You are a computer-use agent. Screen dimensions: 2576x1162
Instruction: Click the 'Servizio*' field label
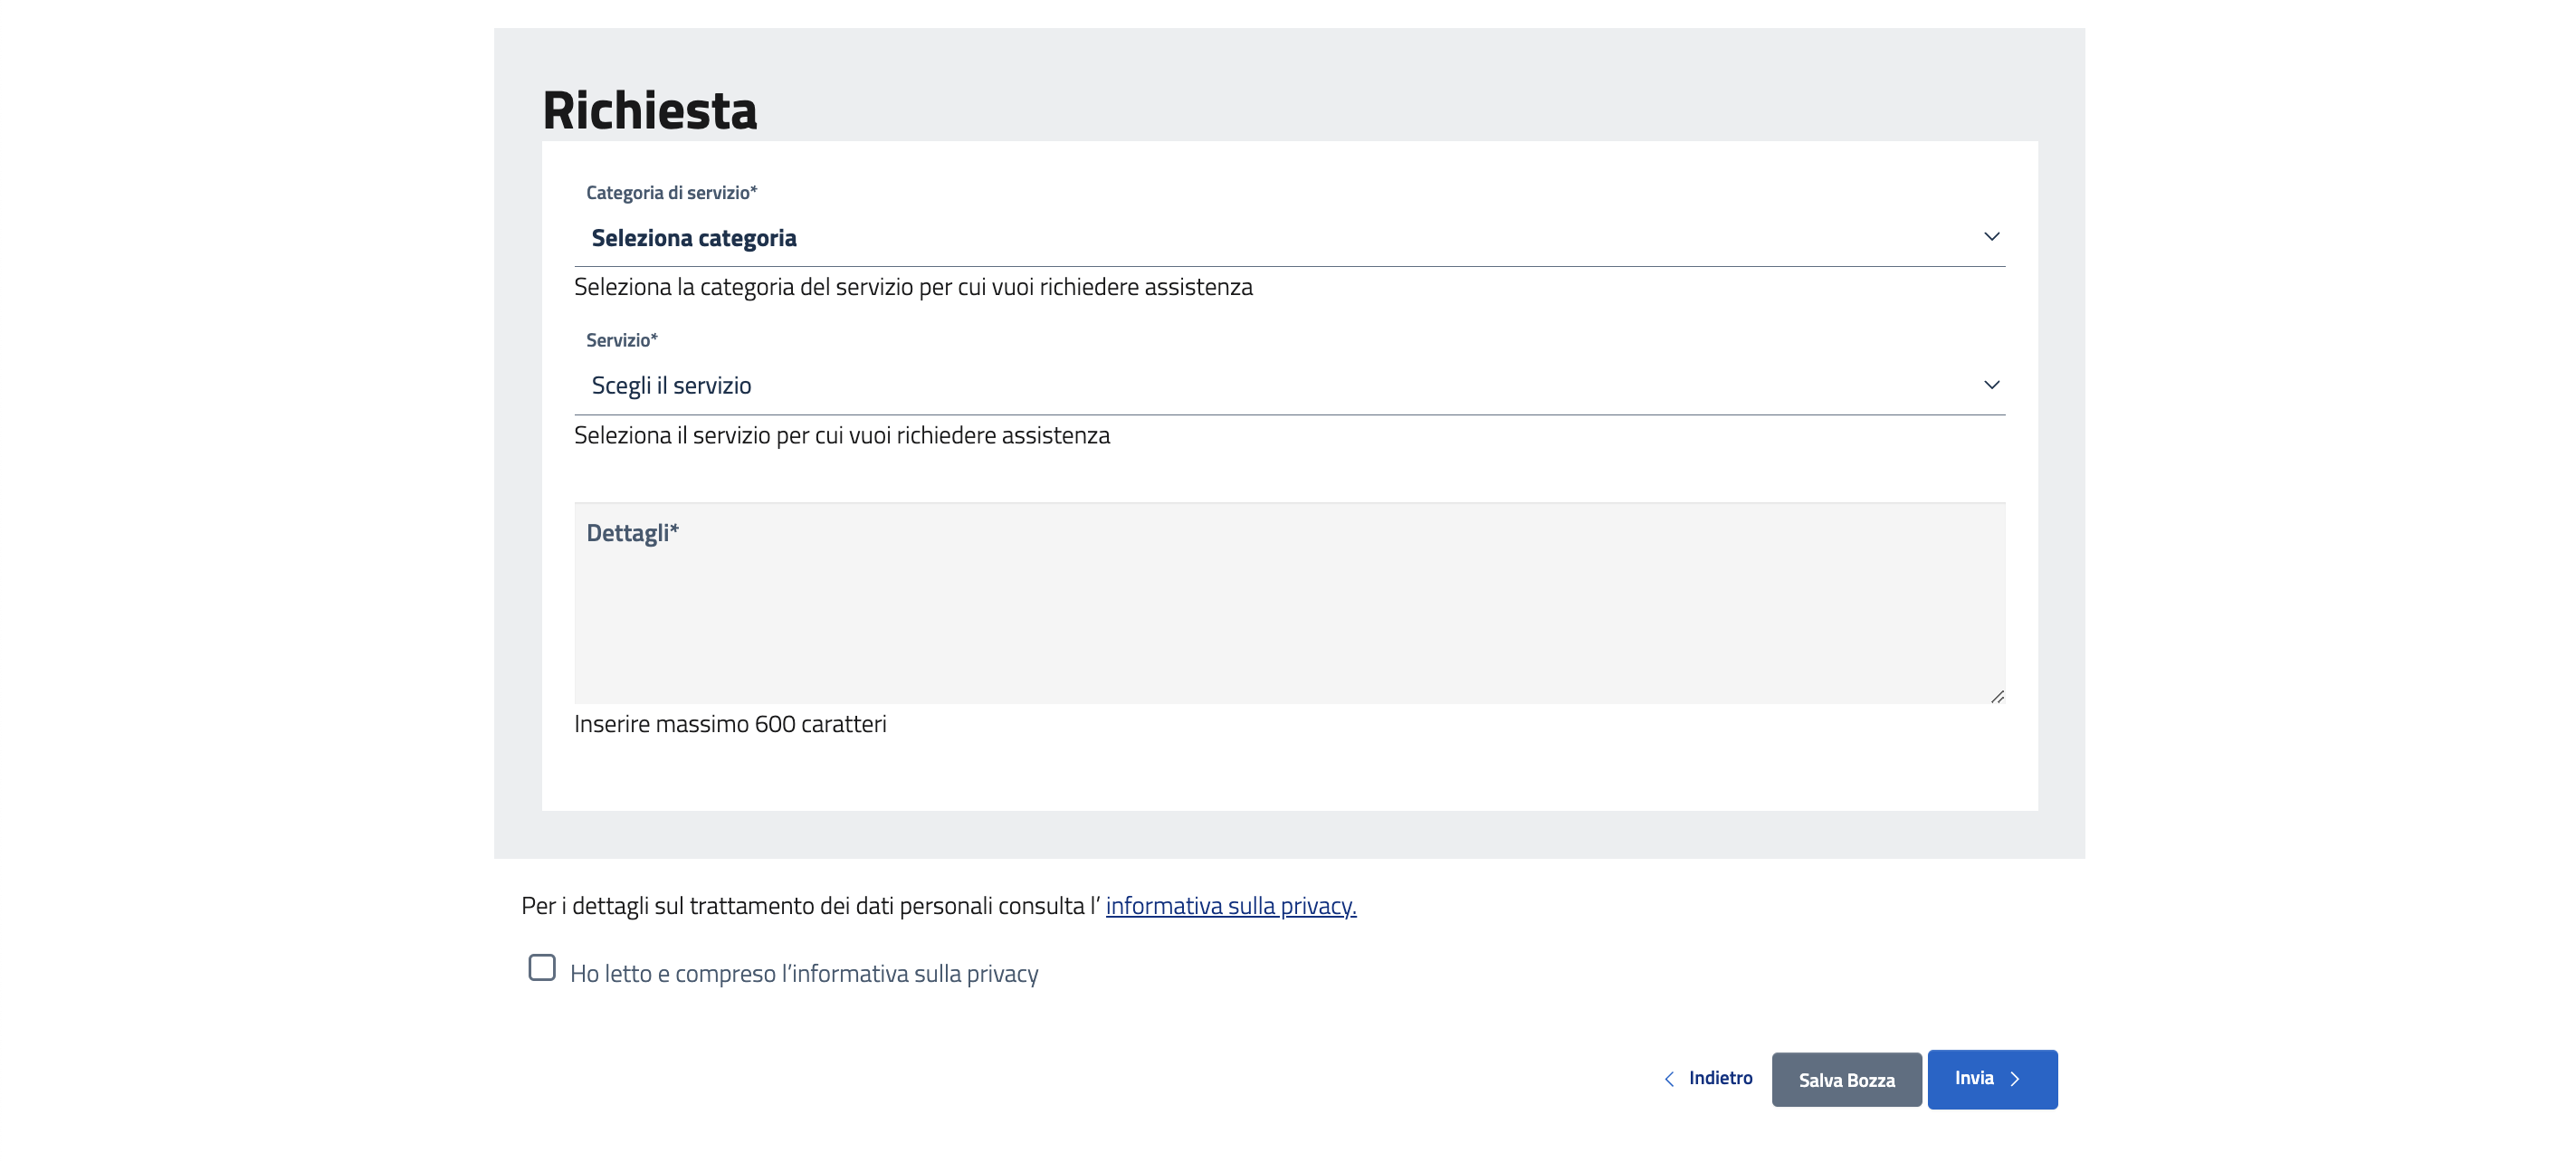pos(621,341)
